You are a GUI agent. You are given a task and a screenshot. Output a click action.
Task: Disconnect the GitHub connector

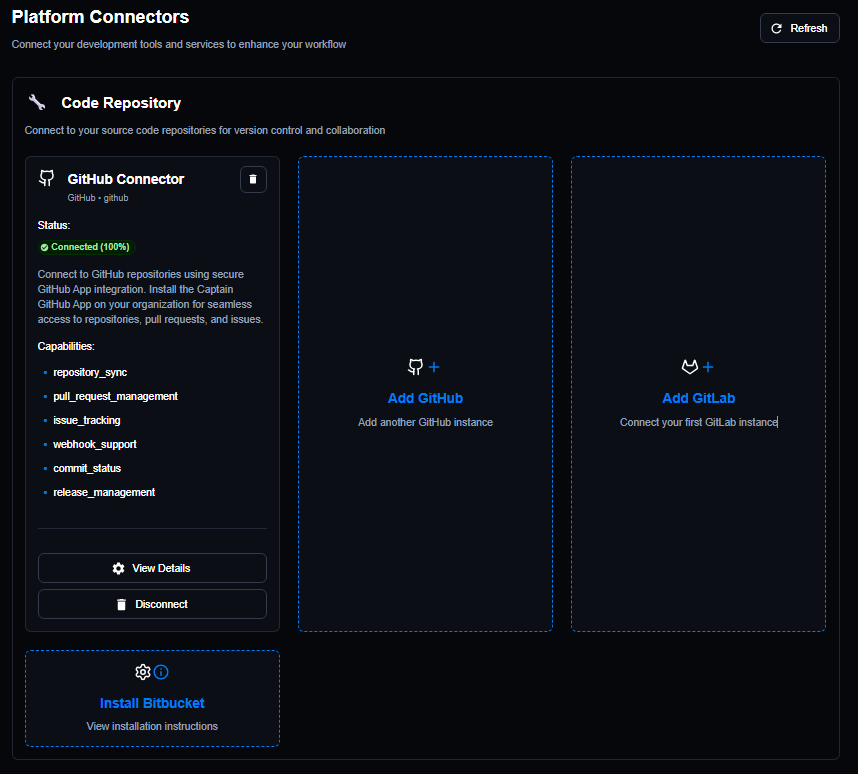(x=152, y=604)
